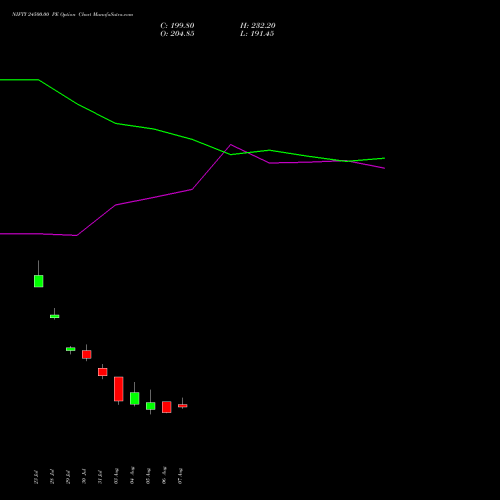Screen dimensions: 500x500
Task: Click the green candle for 05 Aug
Action: [151, 406]
